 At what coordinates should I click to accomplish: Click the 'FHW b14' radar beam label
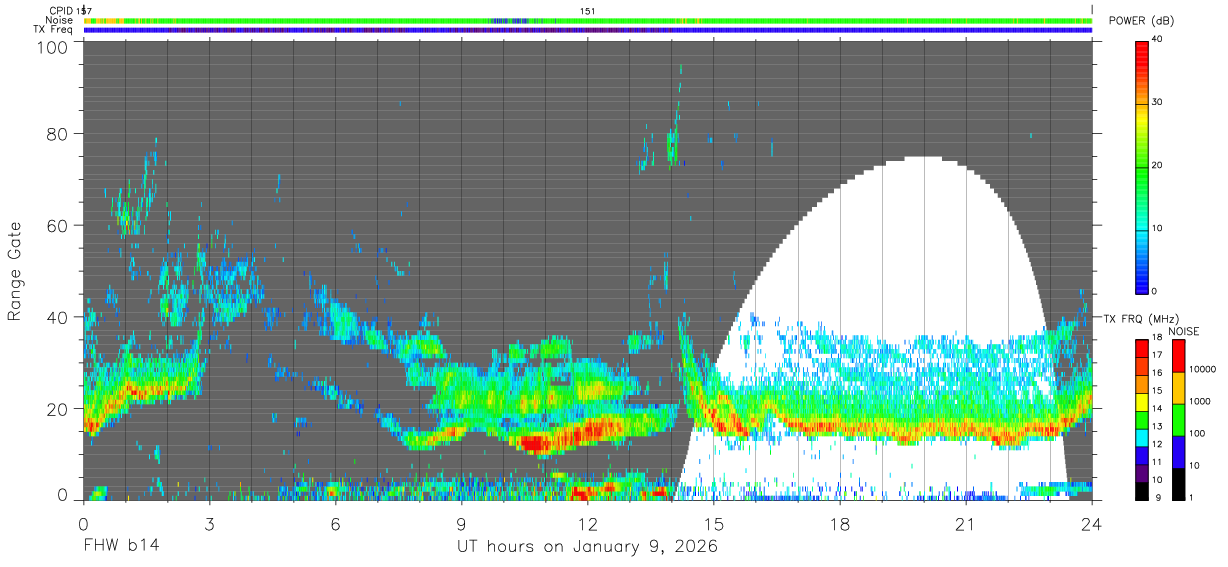[120, 547]
